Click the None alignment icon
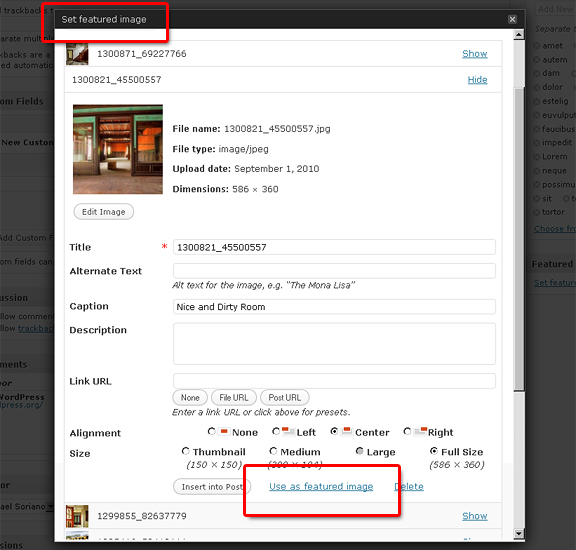576x550 pixels. click(224, 431)
